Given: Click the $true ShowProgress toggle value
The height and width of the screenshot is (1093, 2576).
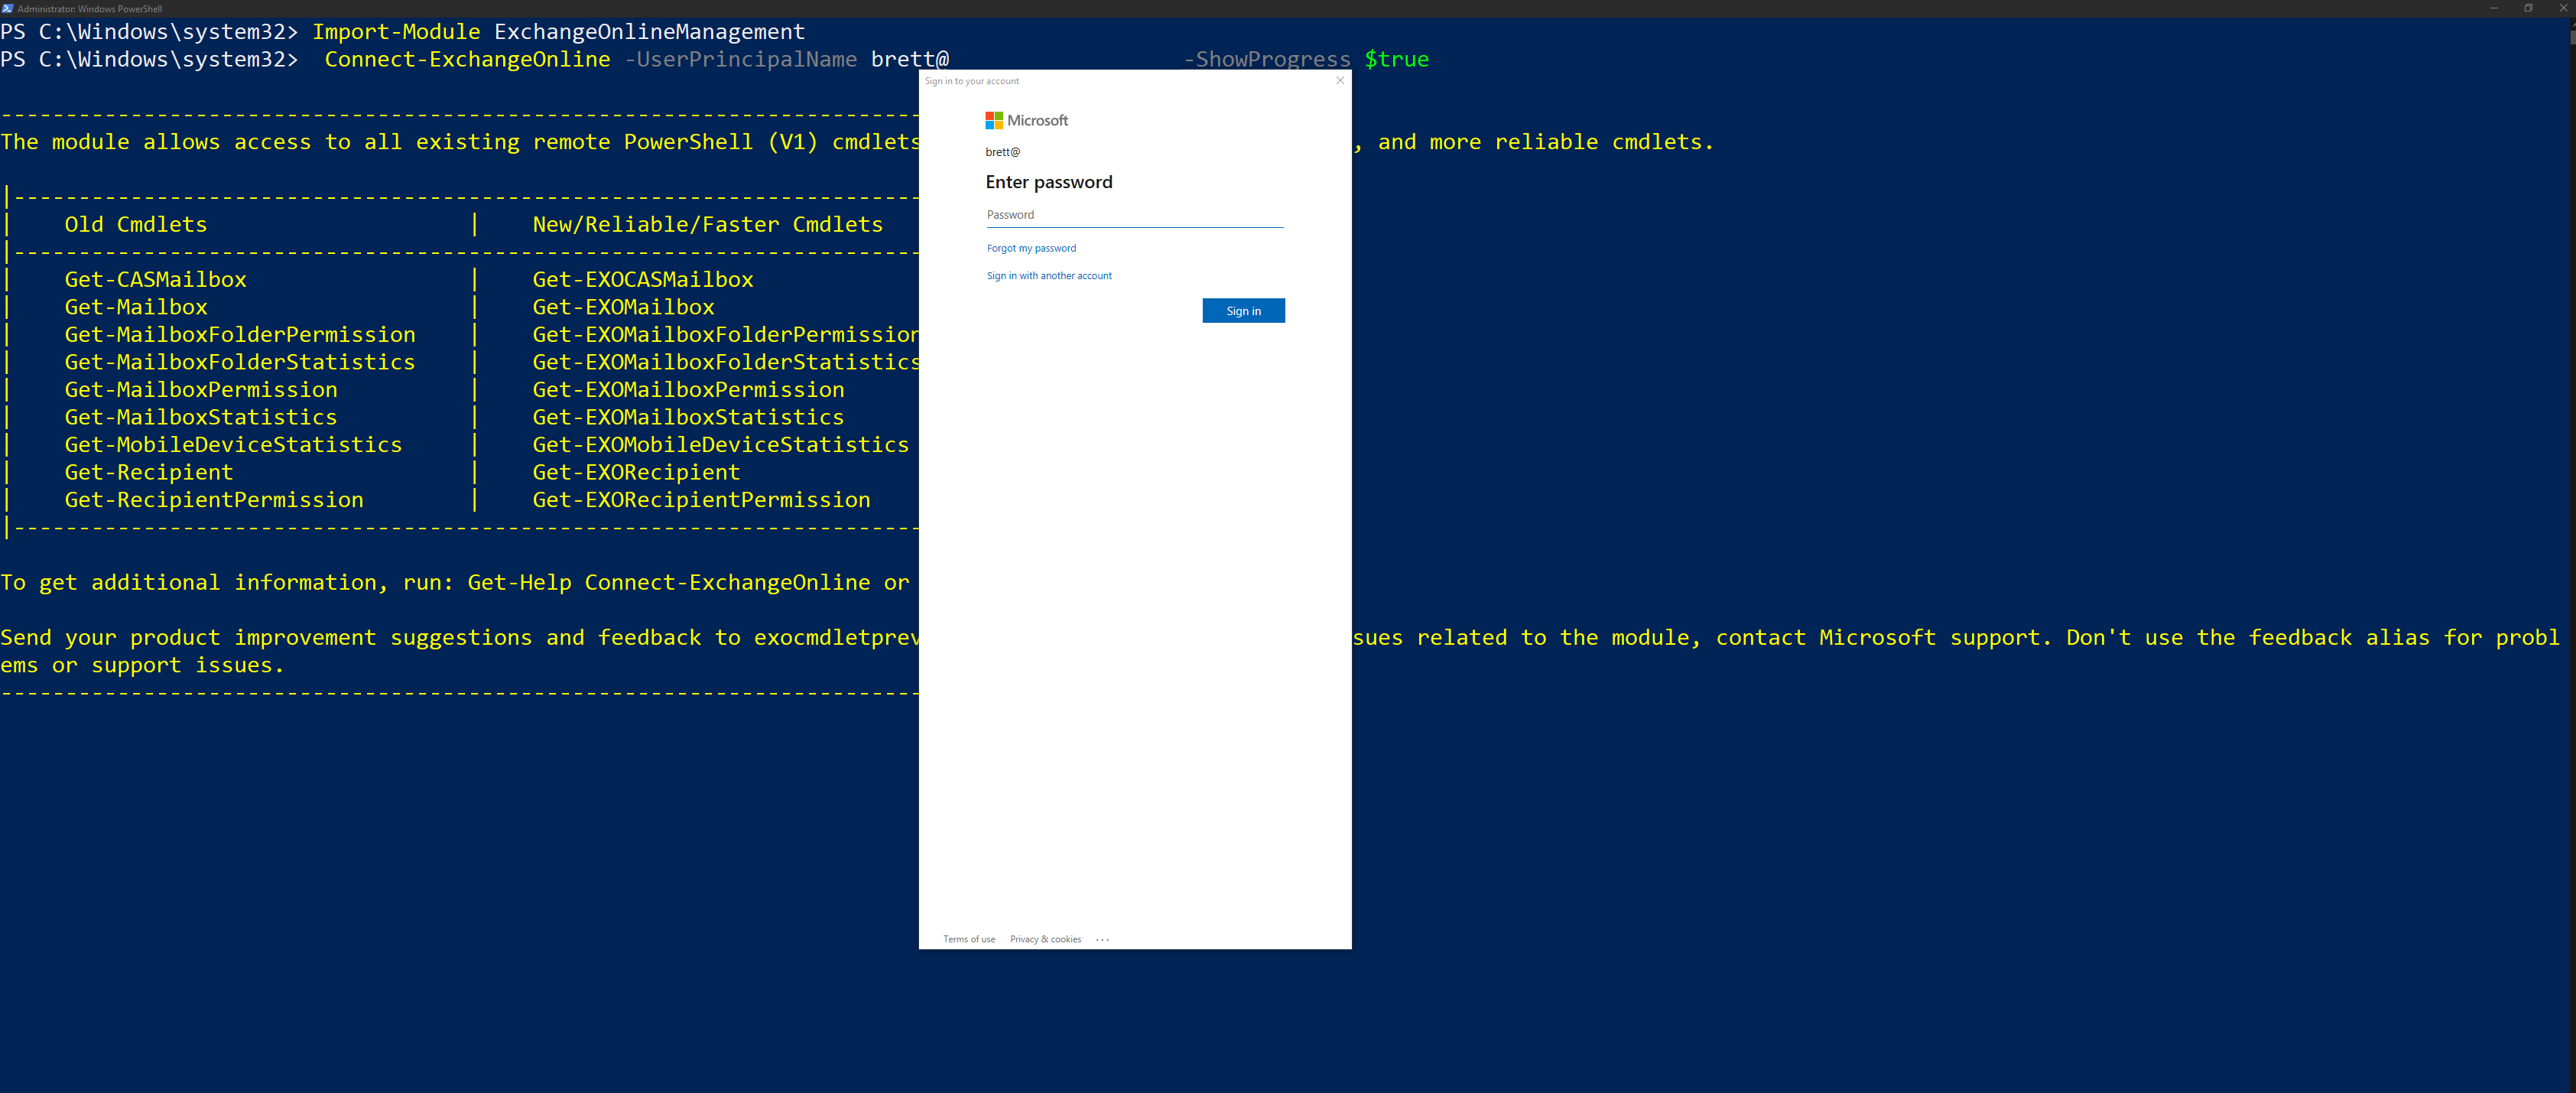Looking at the screenshot, I should [x=1395, y=59].
